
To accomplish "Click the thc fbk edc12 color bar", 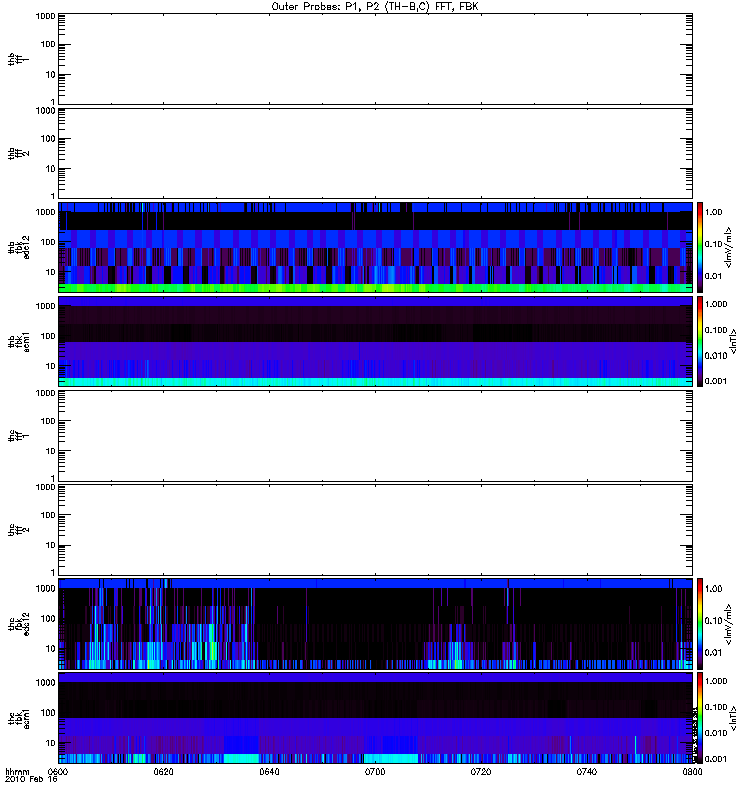I will coord(700,624).
